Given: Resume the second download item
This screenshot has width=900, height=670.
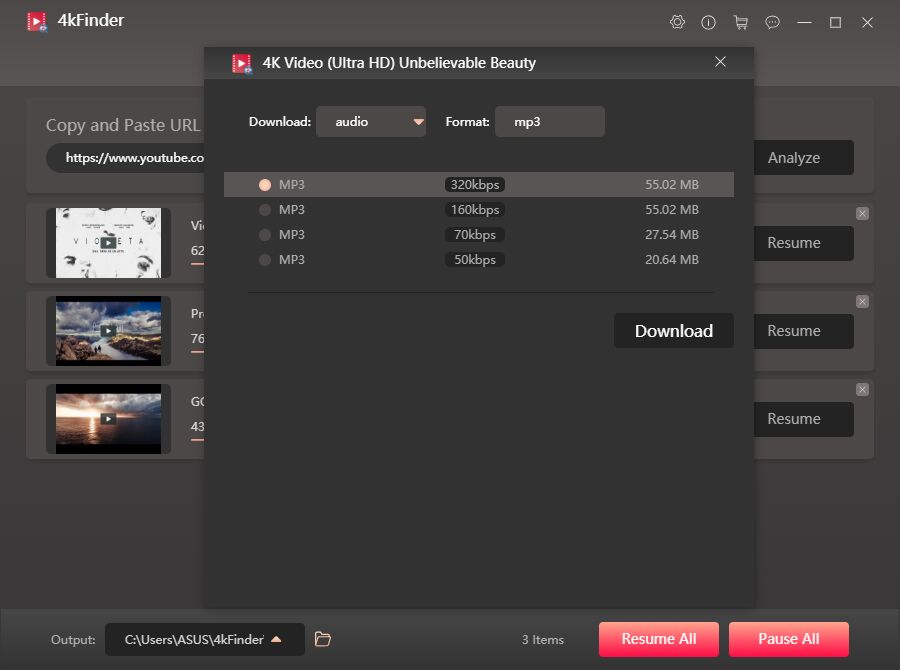Looking at the screenshot, I should click(x=804, y=331).
